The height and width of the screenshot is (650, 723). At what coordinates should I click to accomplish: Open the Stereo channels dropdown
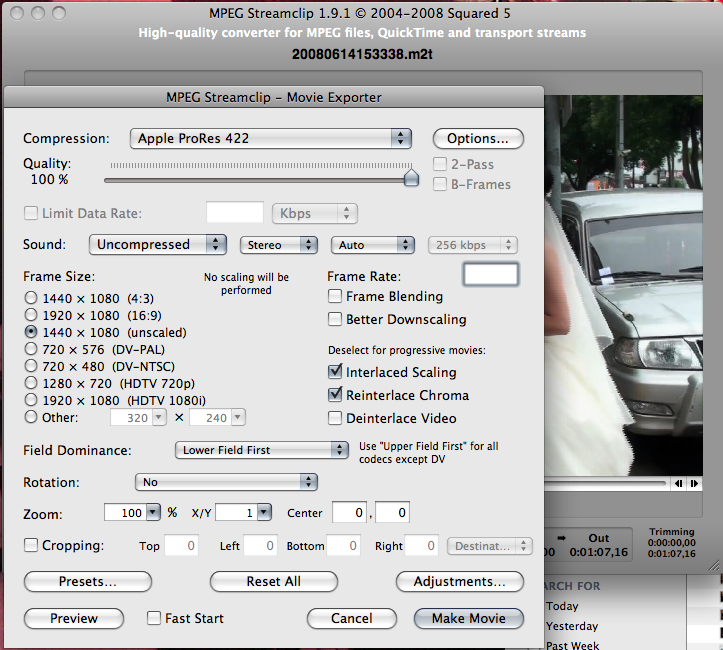tap(279, 245)
